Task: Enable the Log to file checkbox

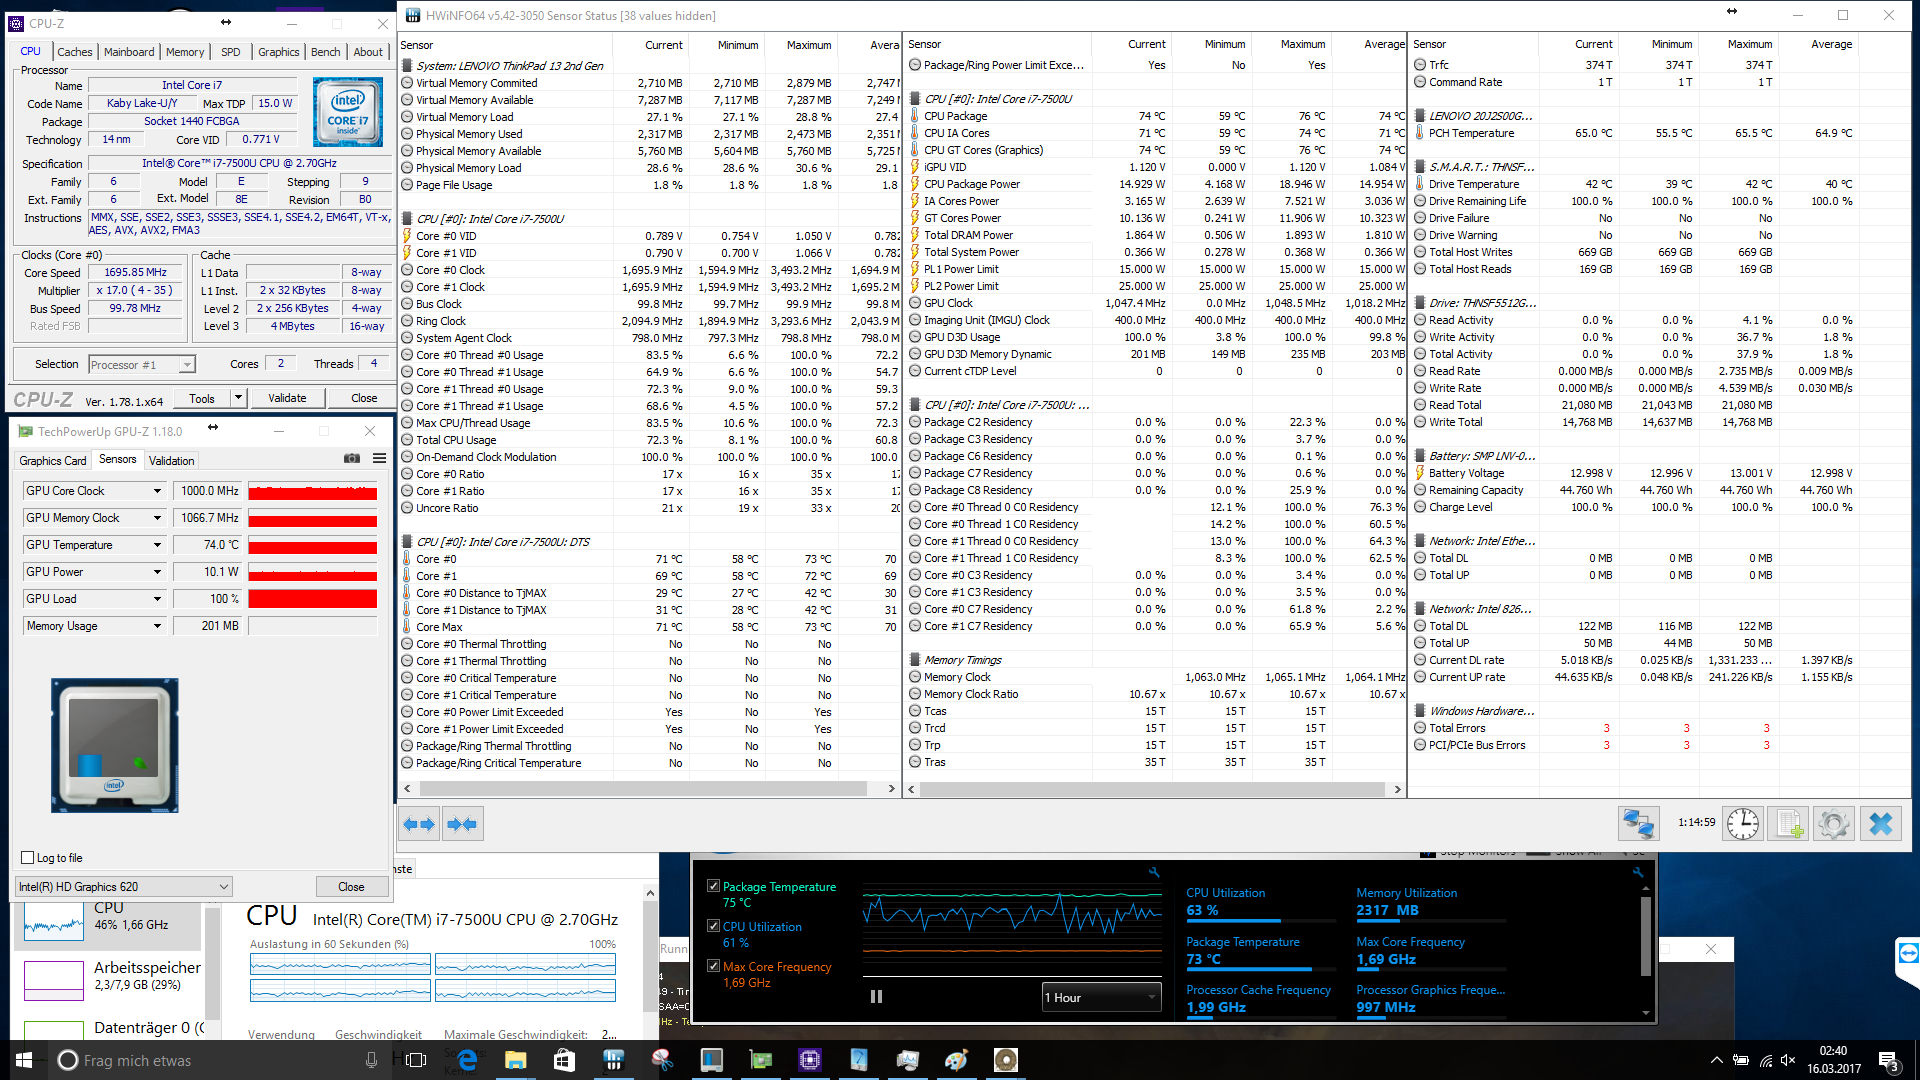Action: [28, 858]
